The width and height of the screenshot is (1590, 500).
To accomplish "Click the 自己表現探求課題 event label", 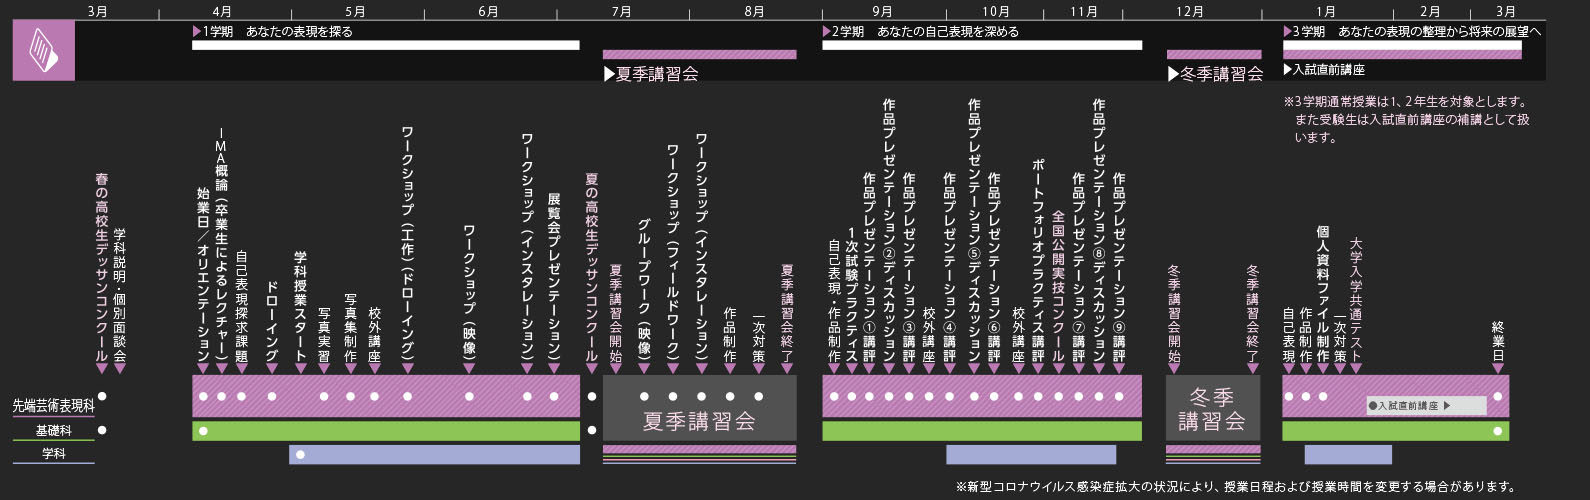I will (241, 307).
